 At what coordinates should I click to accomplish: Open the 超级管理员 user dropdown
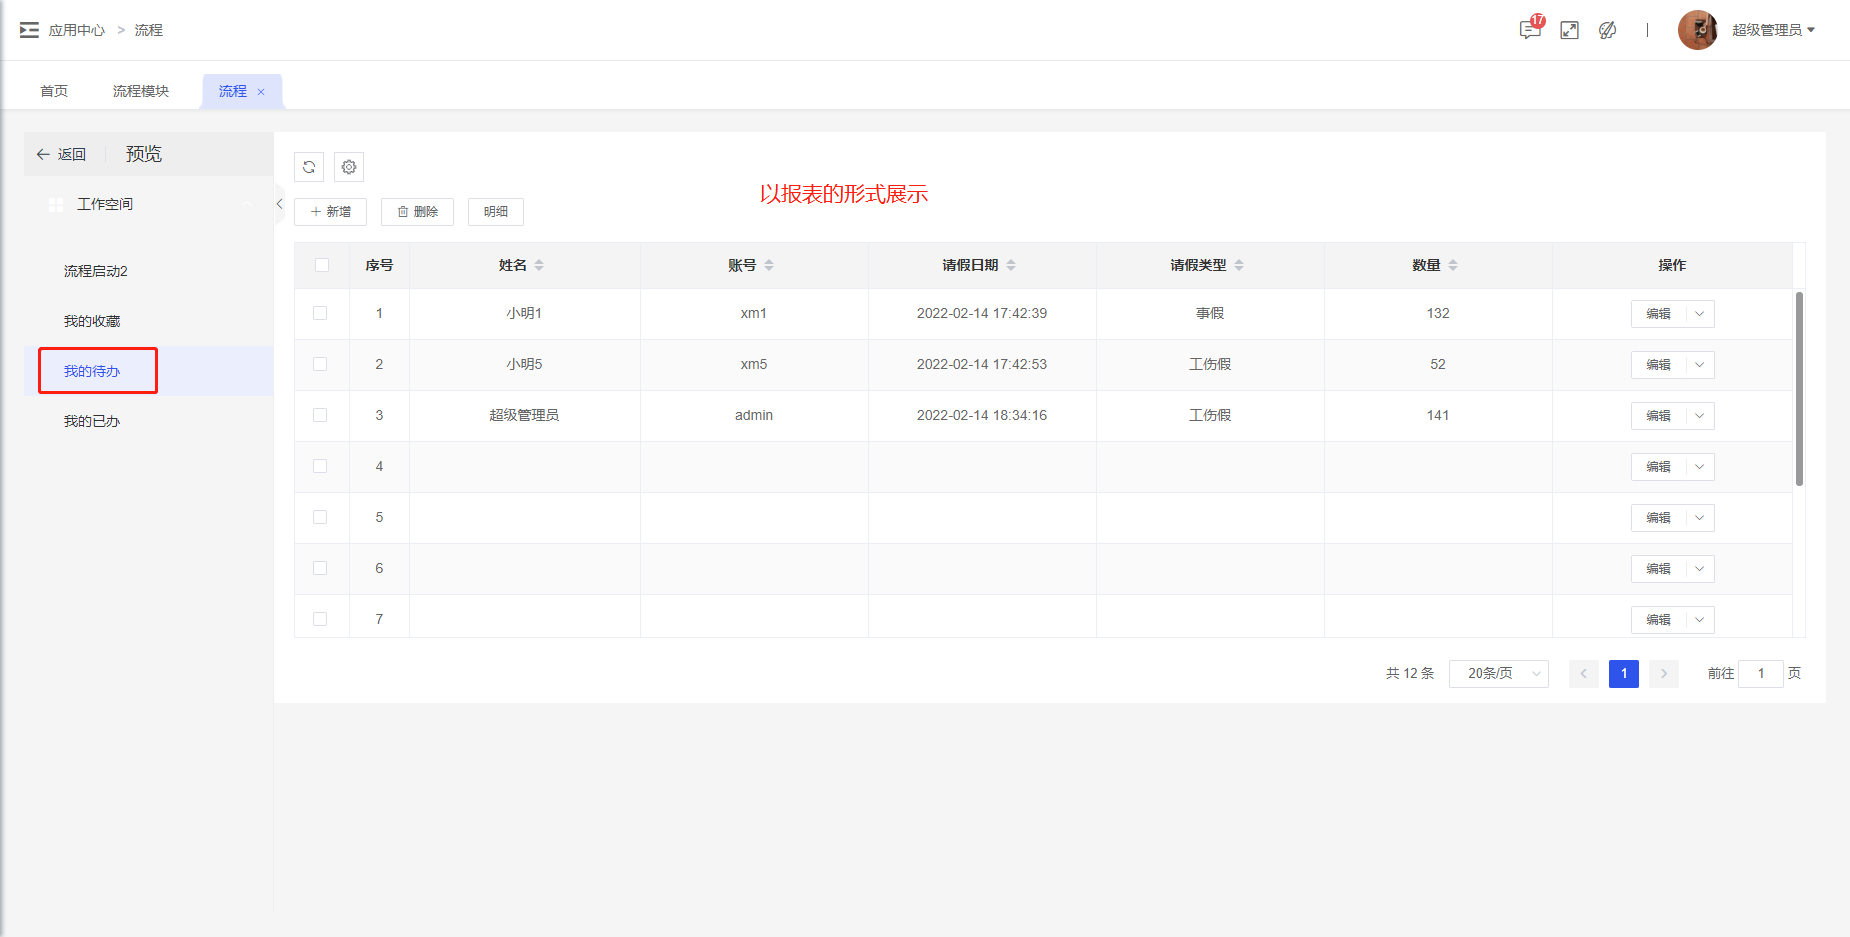tap(1773, 30)
